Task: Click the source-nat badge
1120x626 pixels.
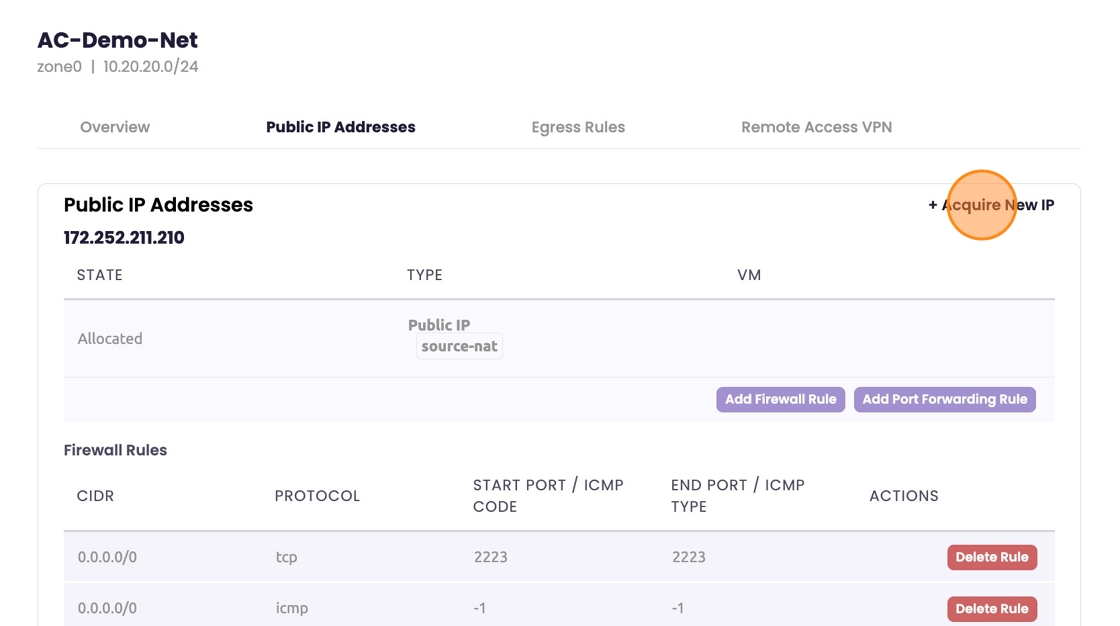Action: pyautogui.click(x=459, y=346)
